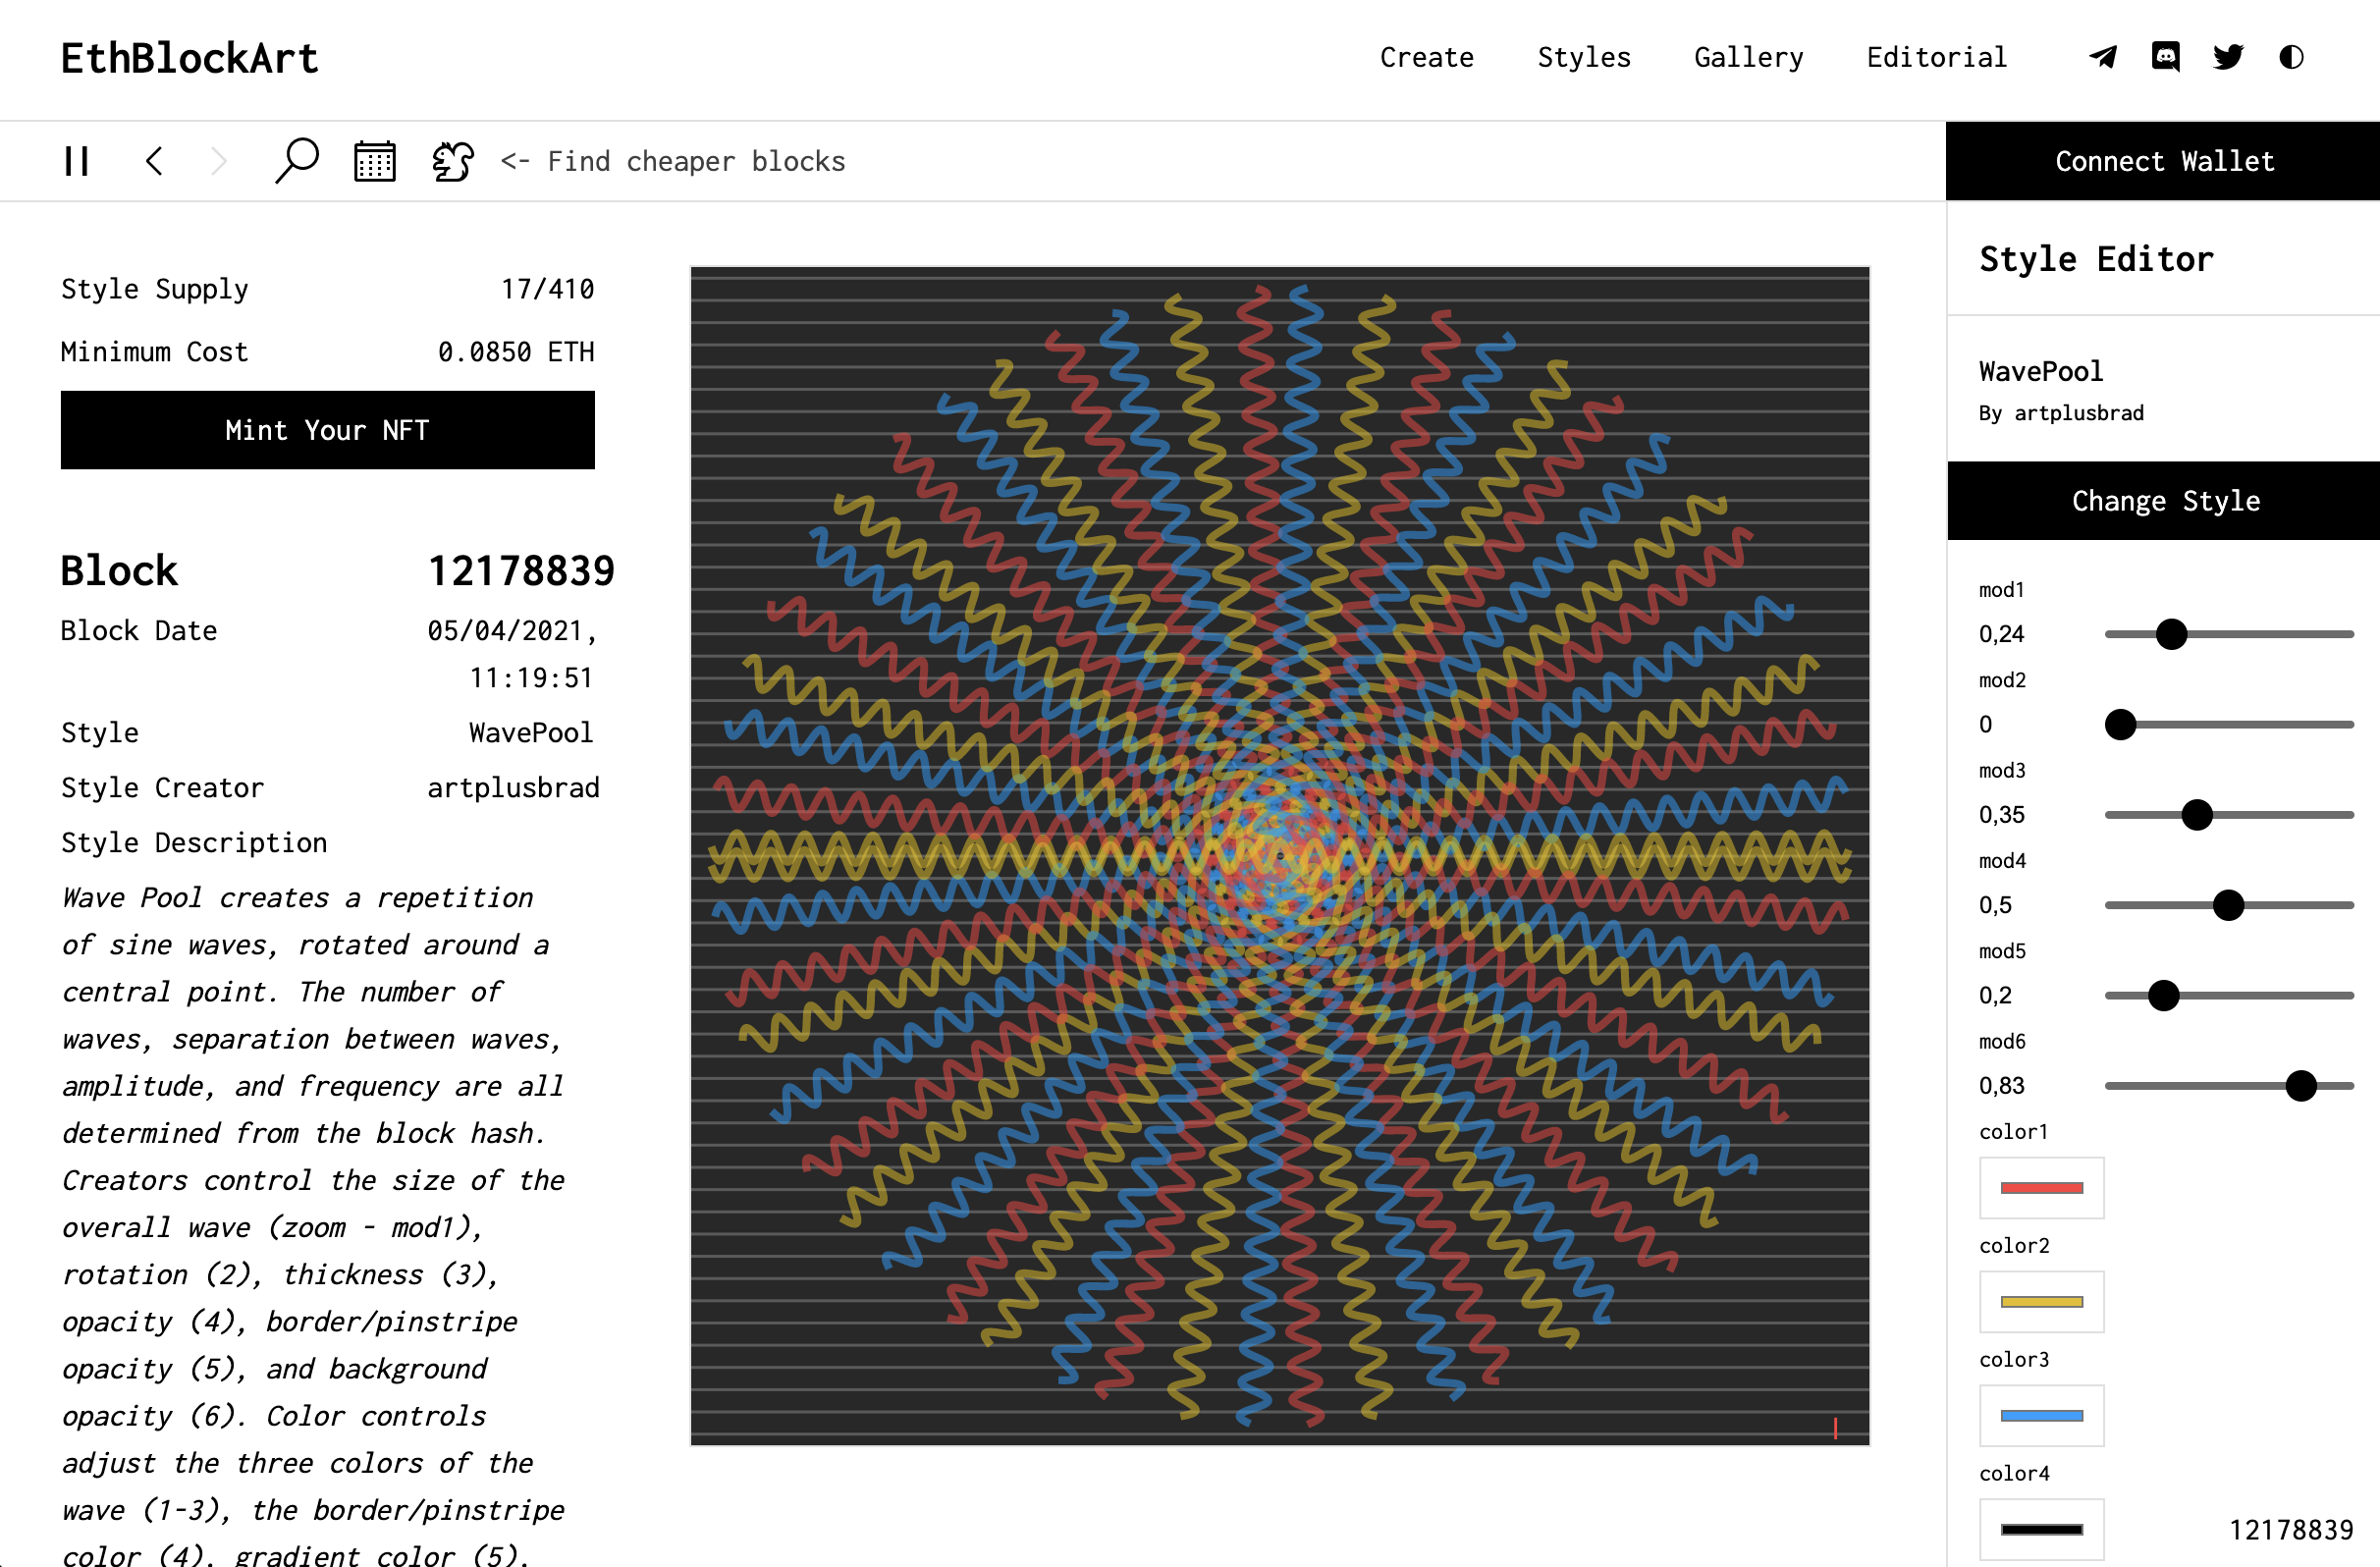Open the EthBlockArt Twitter page
The width and height of the screenshot is (2380, 1567).
(x=2228, y=57)
